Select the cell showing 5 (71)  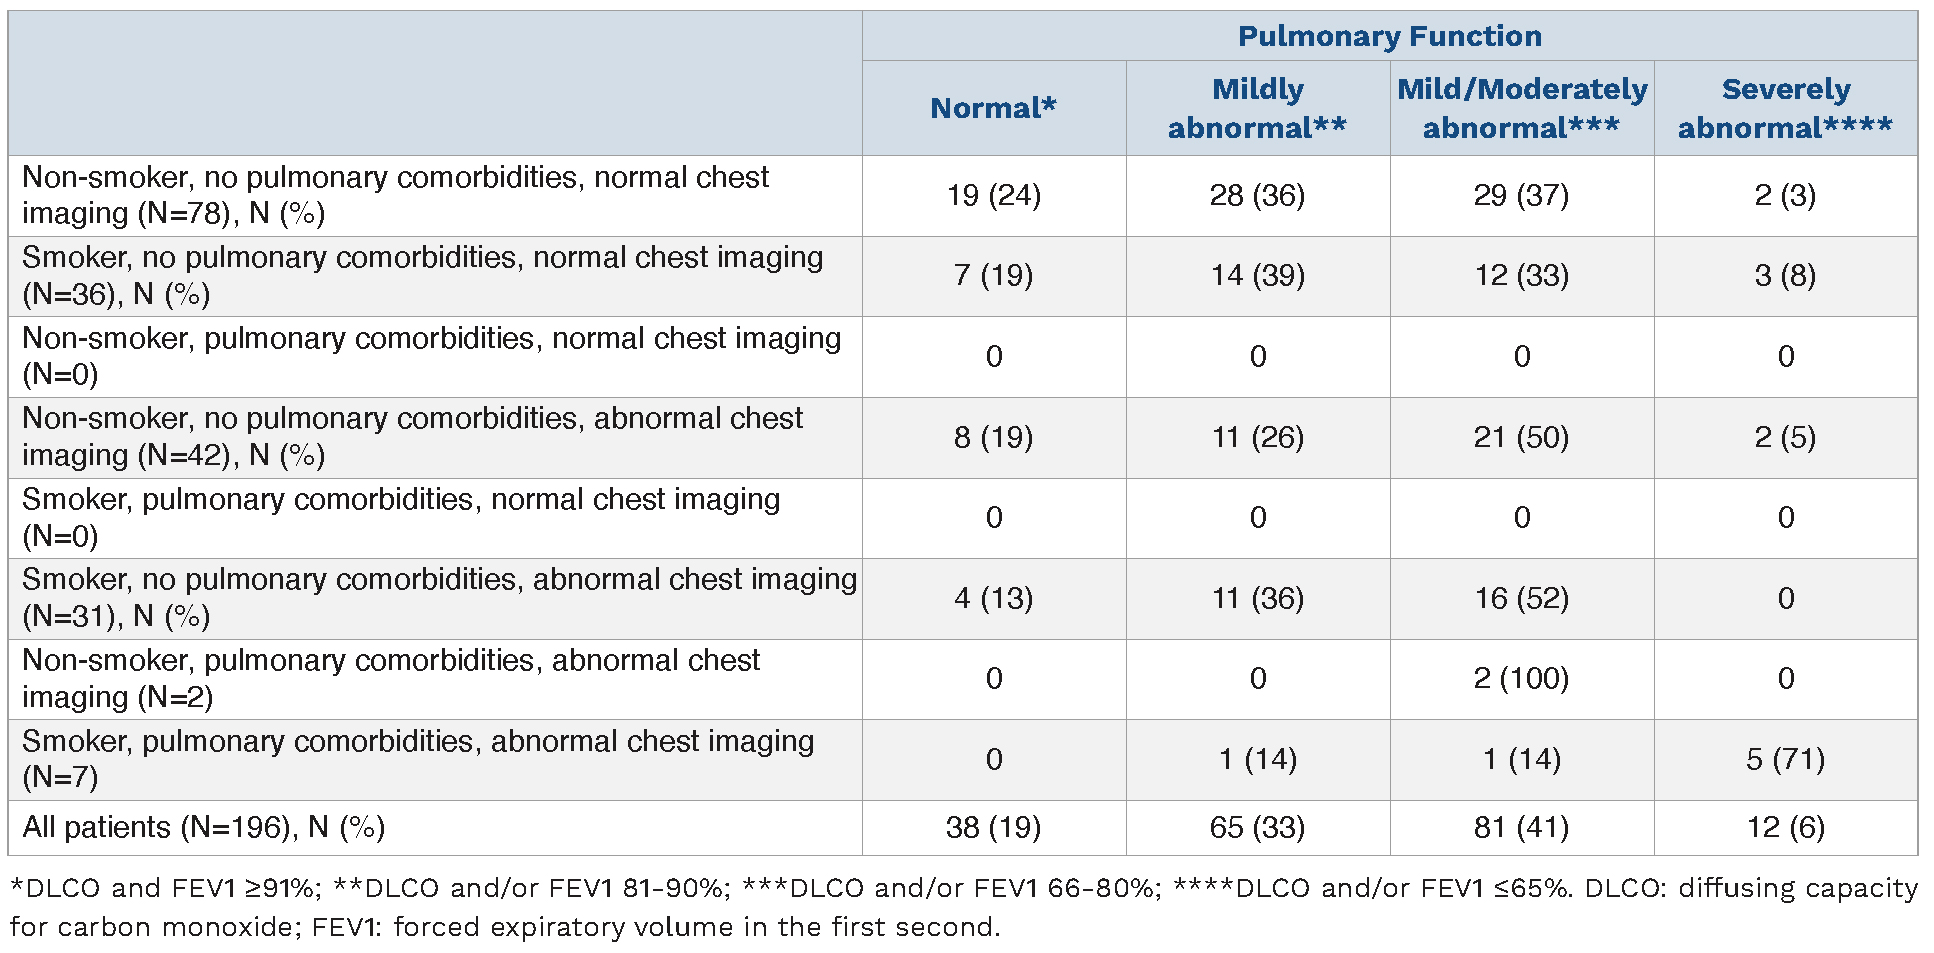(x=1785, y=759)
